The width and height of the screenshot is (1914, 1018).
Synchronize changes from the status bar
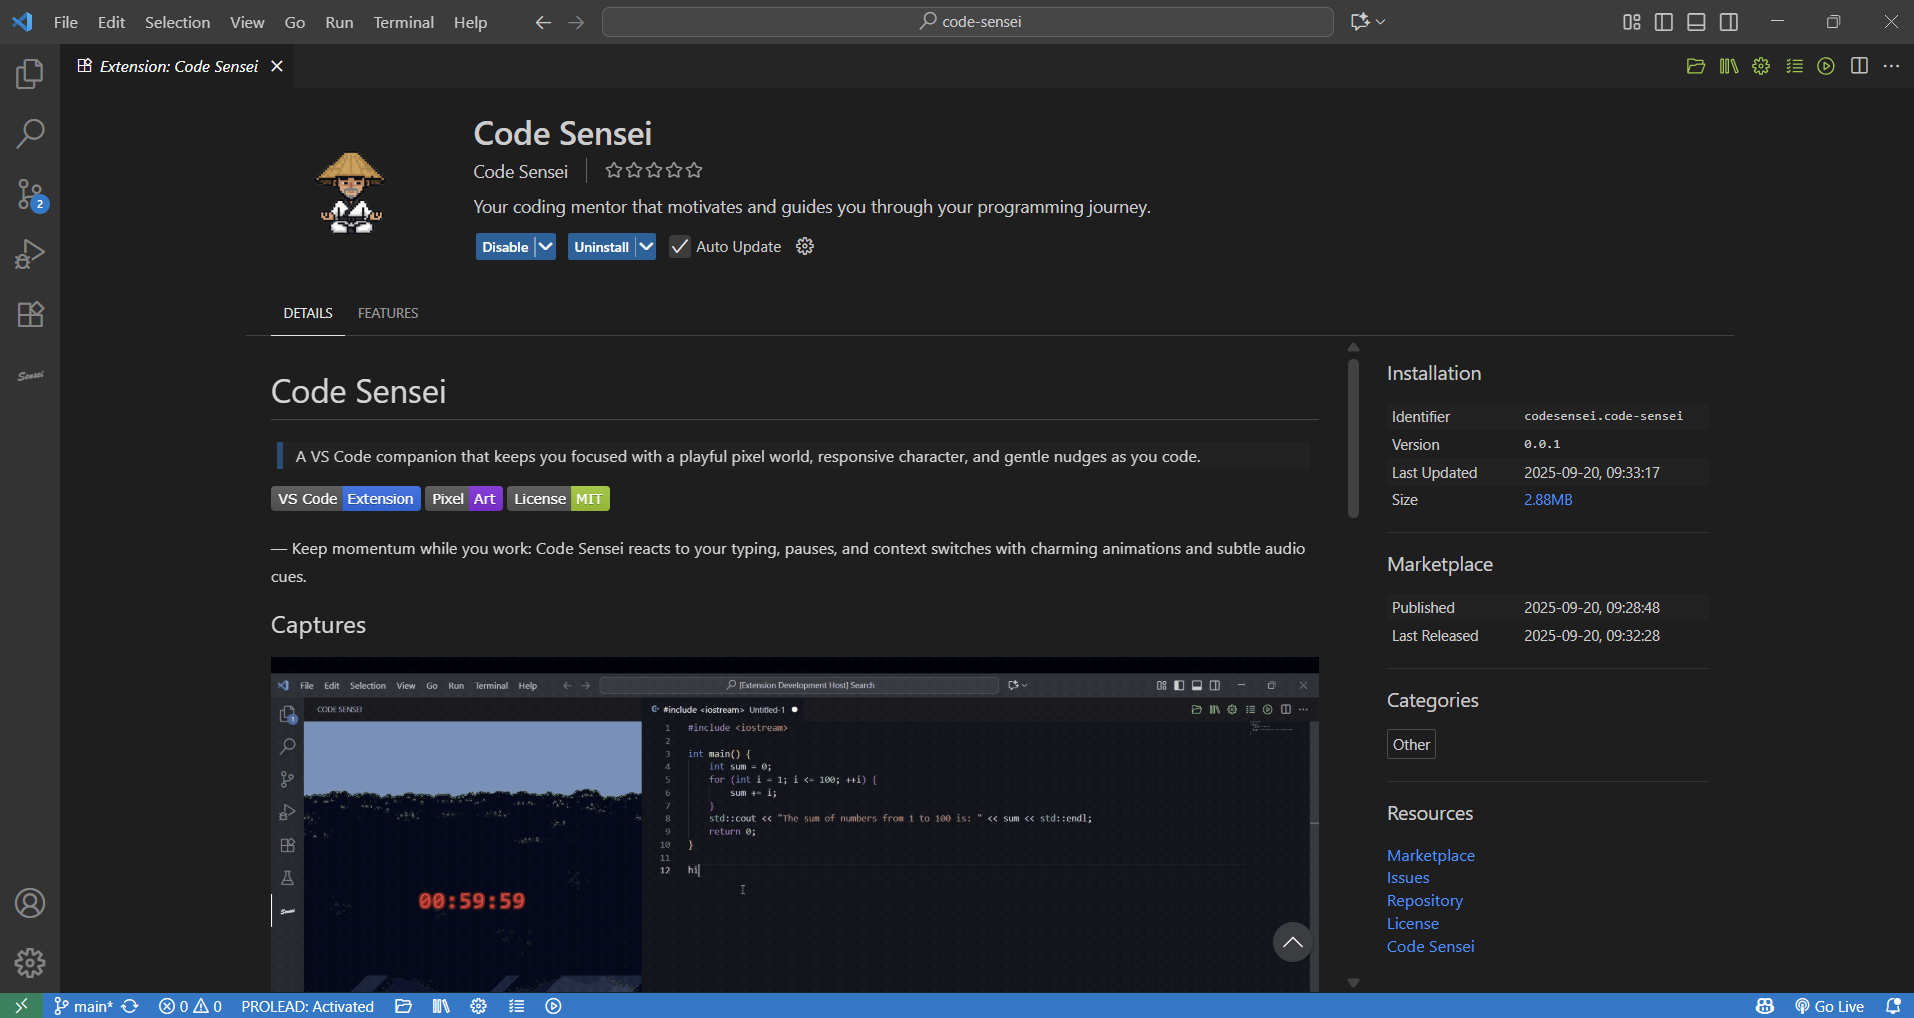(130, 1006)
